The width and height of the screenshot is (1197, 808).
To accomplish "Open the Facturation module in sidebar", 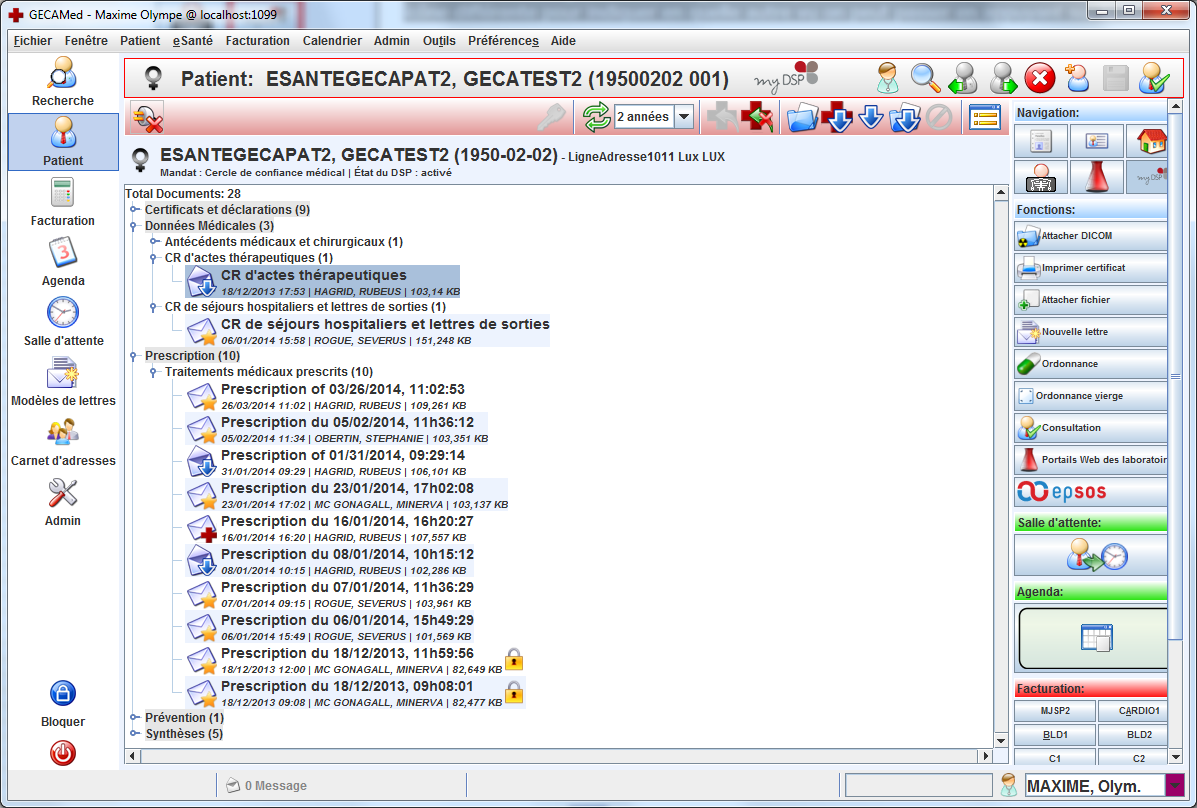I will pyautogui.click(x=62, y=202).
